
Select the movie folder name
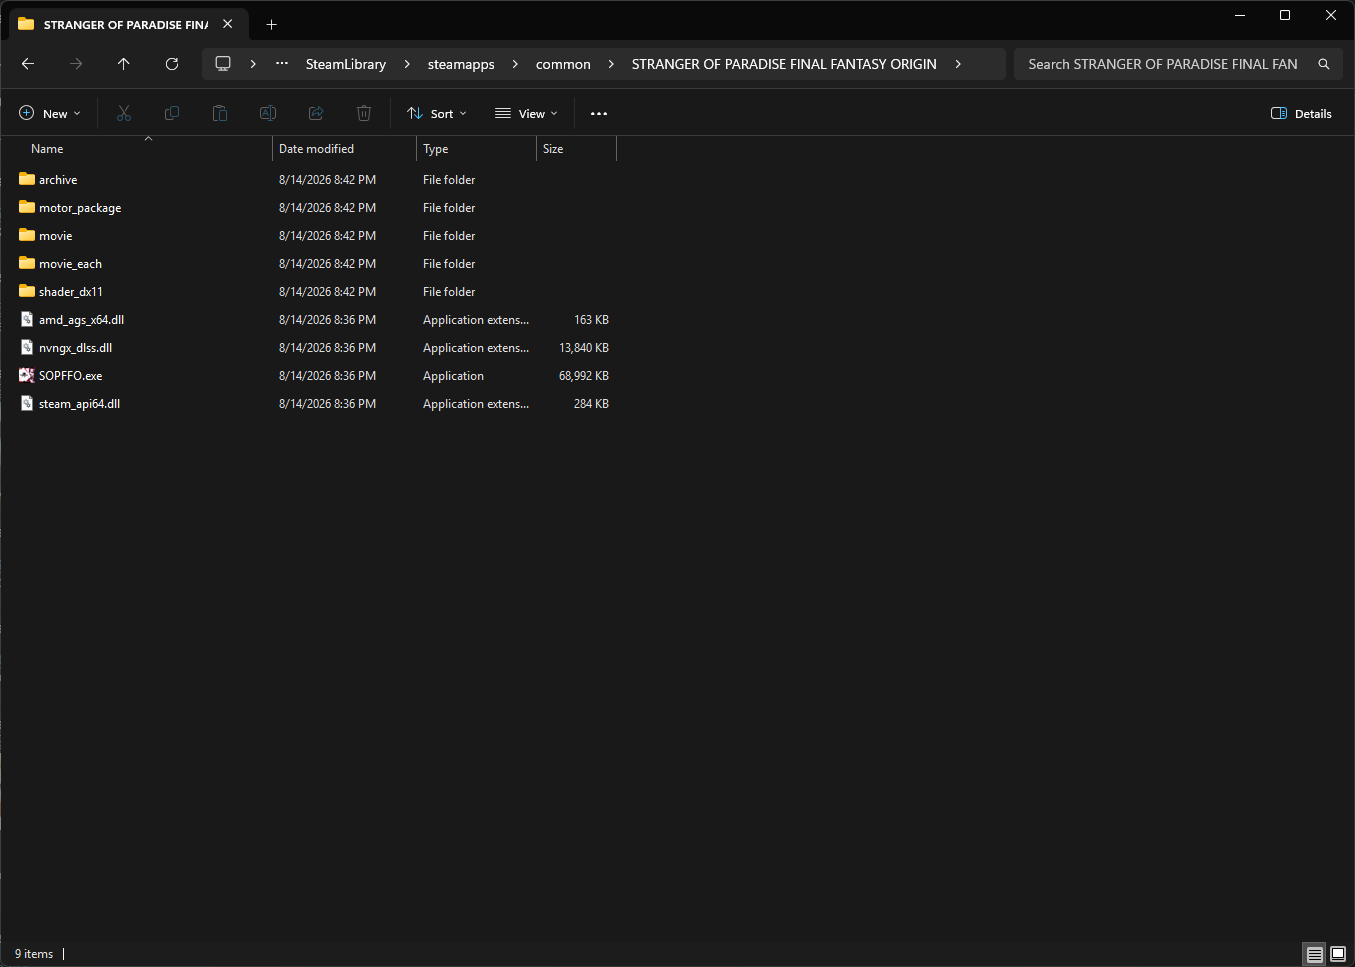click(56, 236)
